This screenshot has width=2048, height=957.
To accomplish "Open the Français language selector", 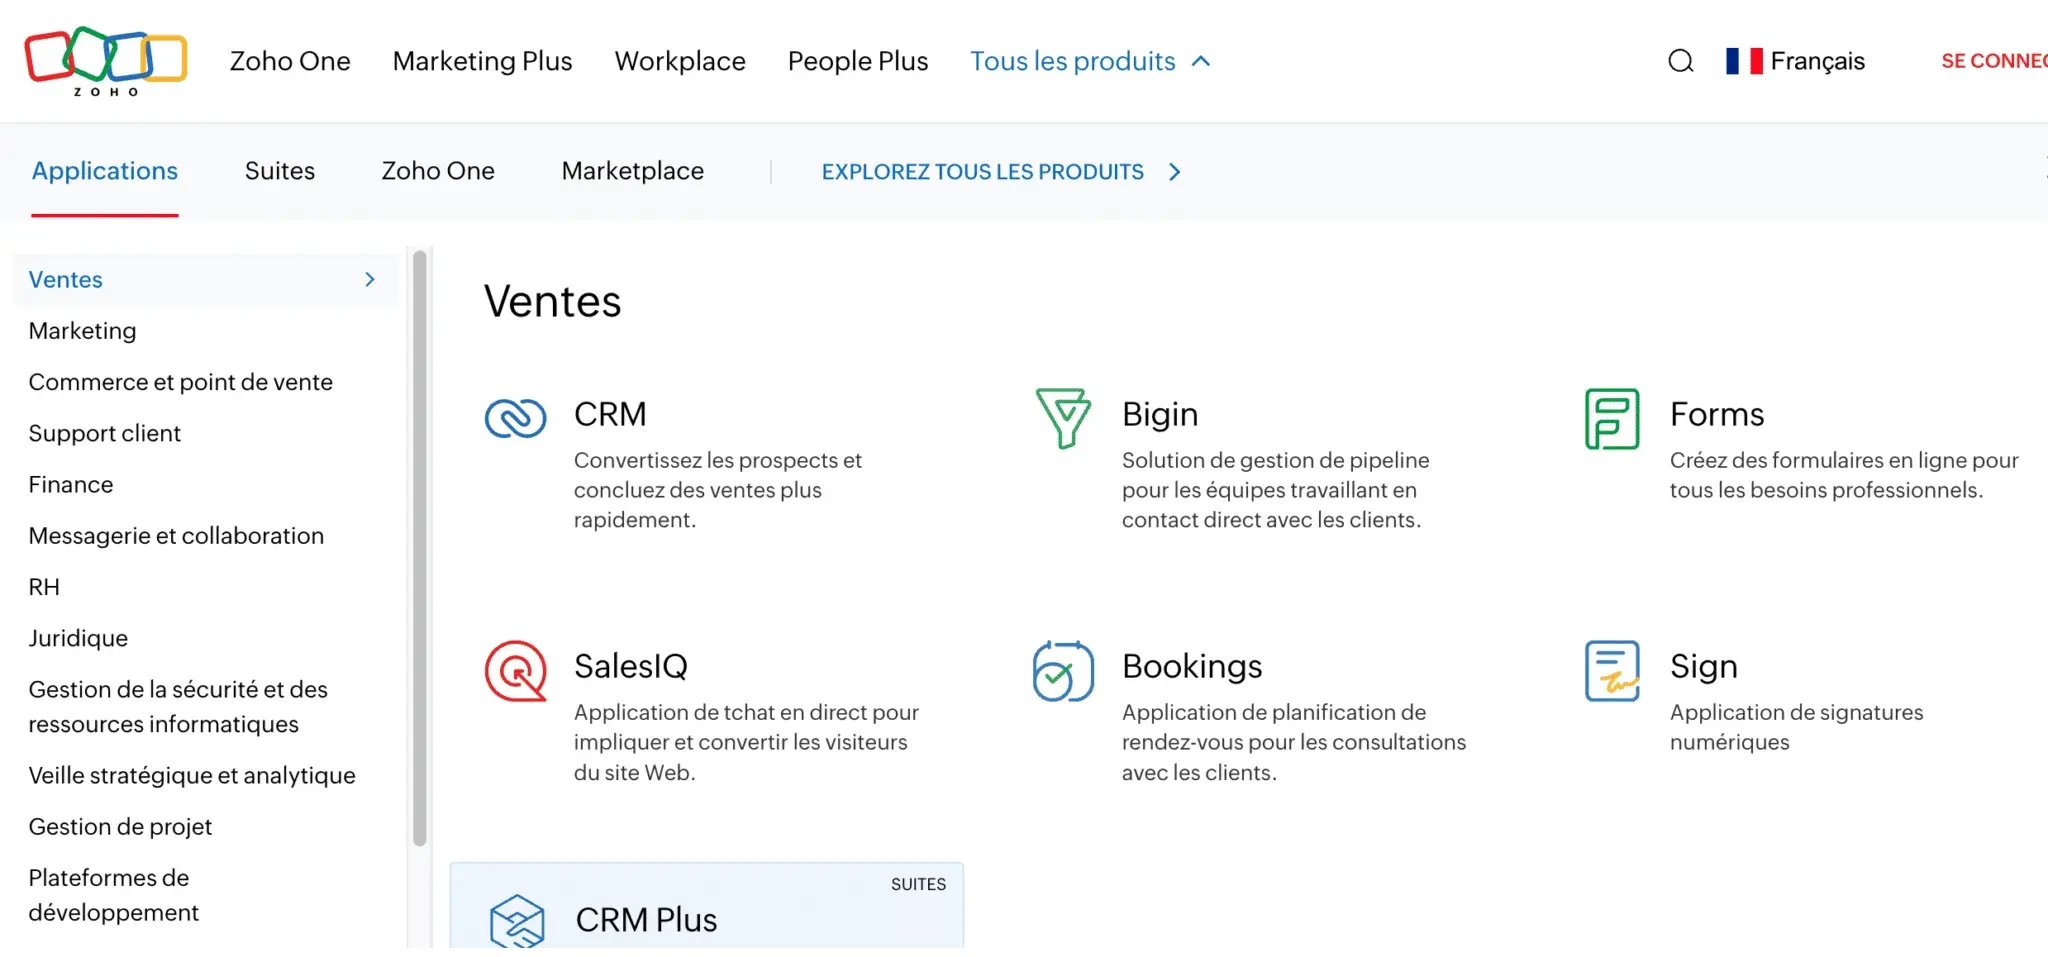I will pos(1796,61).
